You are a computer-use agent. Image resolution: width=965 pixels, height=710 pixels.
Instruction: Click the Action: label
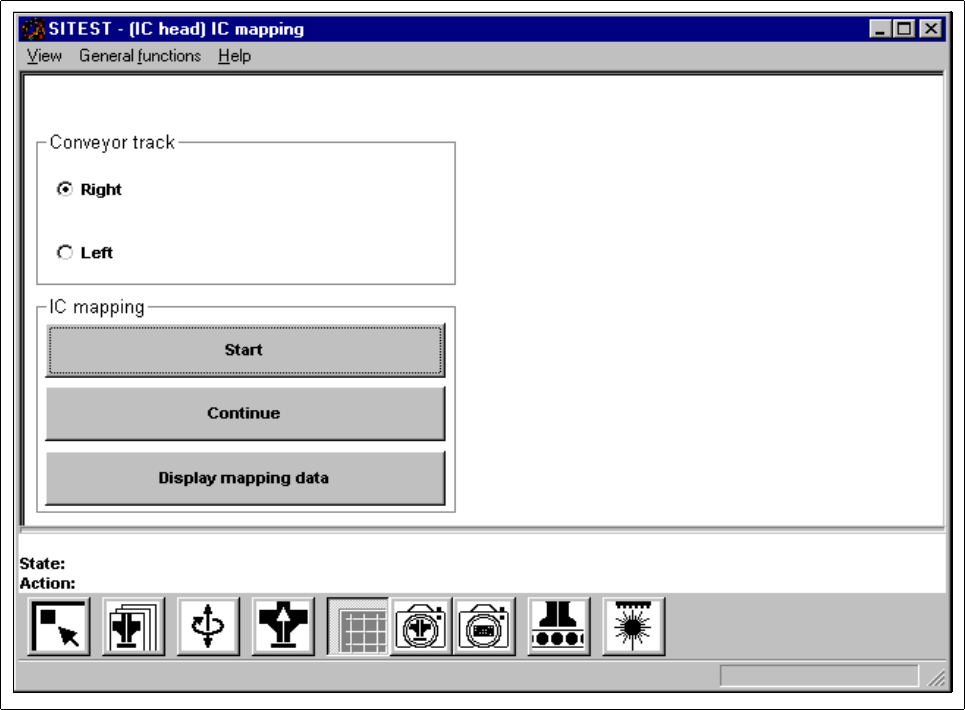point(47,583)
